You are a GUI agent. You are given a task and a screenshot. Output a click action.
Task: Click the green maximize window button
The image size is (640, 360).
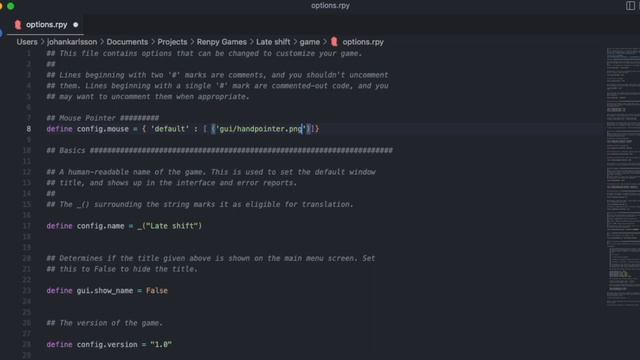pyautogui.click(x=11, y=6)
